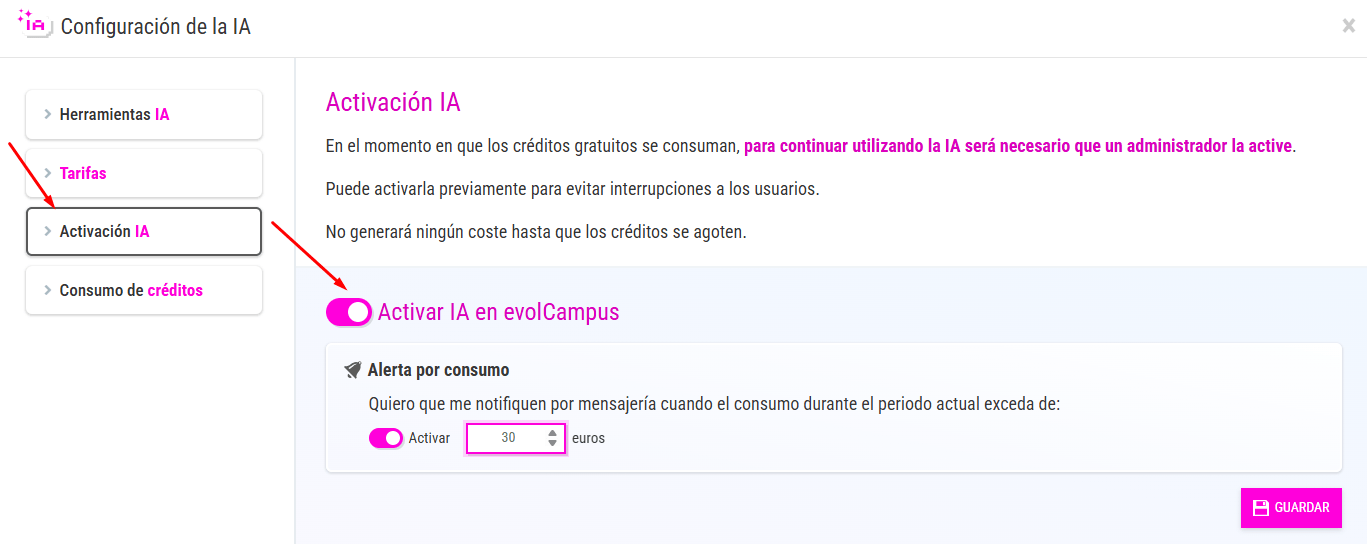Click the chevron beside Activación IA

click(x=48, y=232)
